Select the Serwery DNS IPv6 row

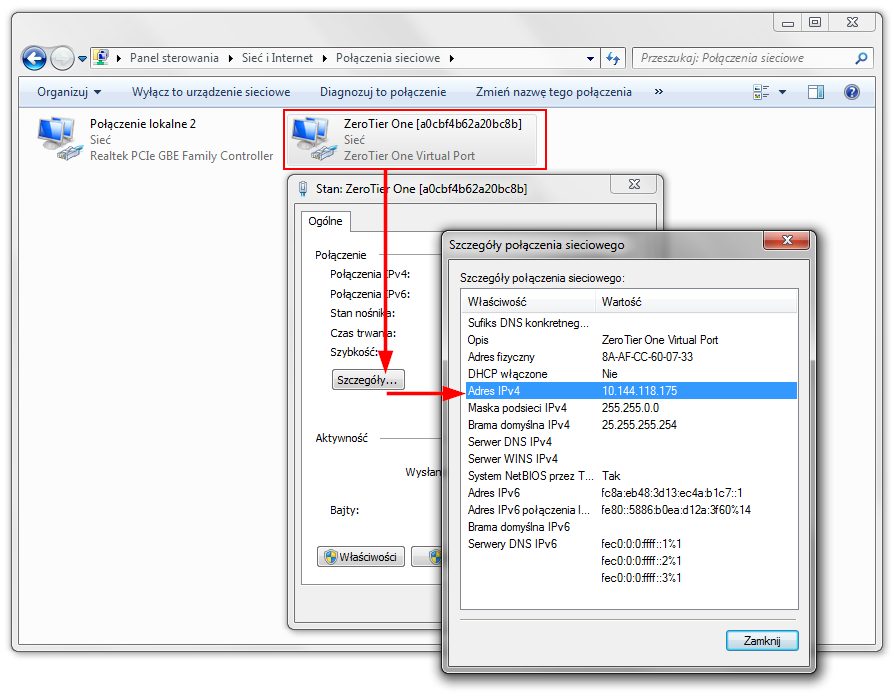pos(631,544)
